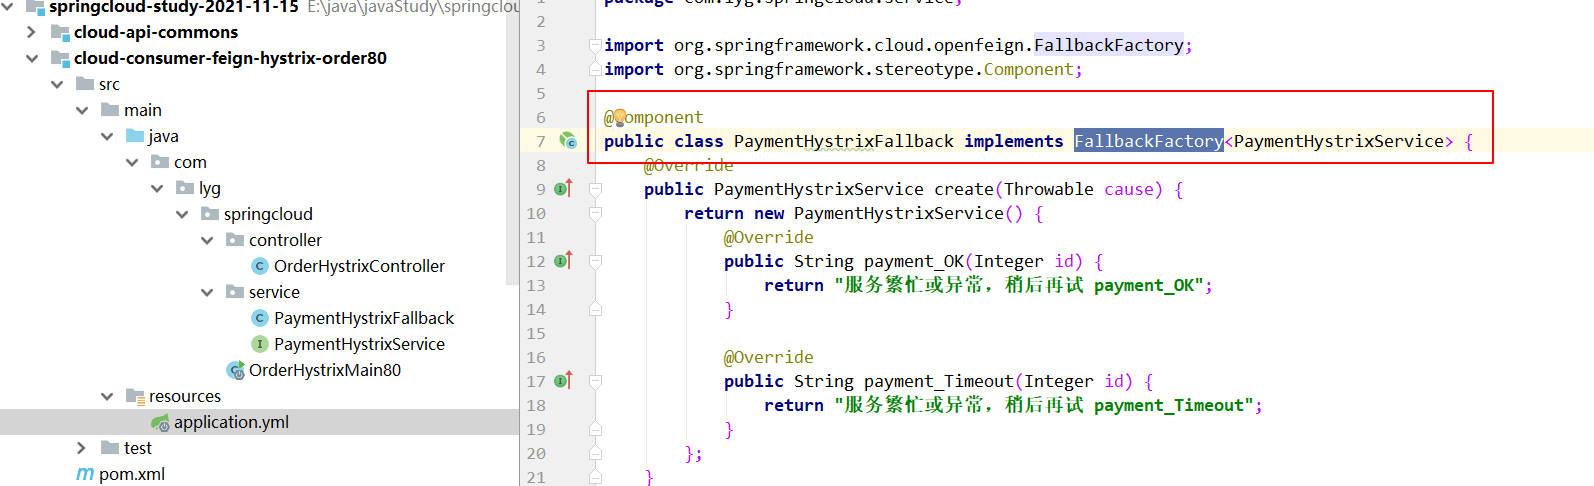Collapse the resources folder
1594x486 pixels.
click(x=107, y=396)
